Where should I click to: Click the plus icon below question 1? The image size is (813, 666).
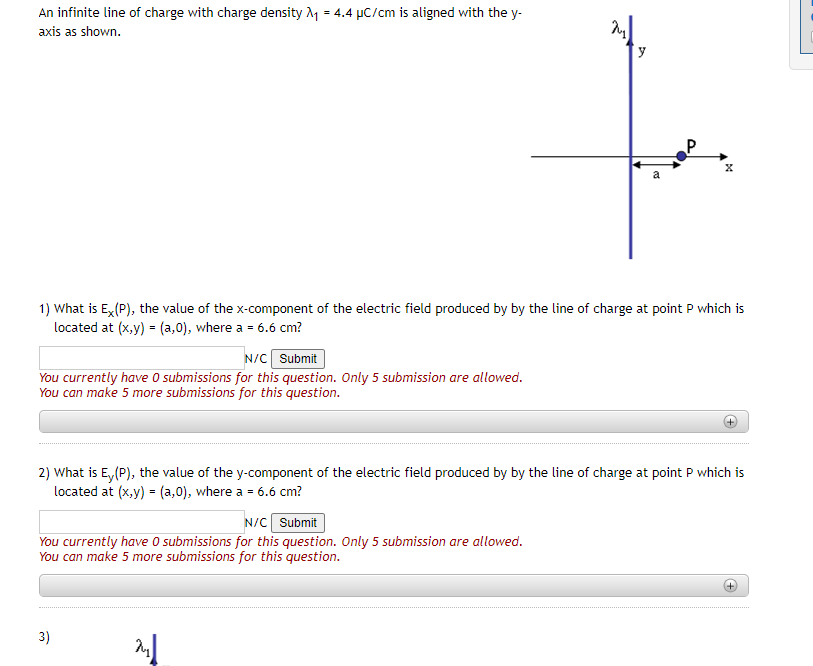pos(731,422)
